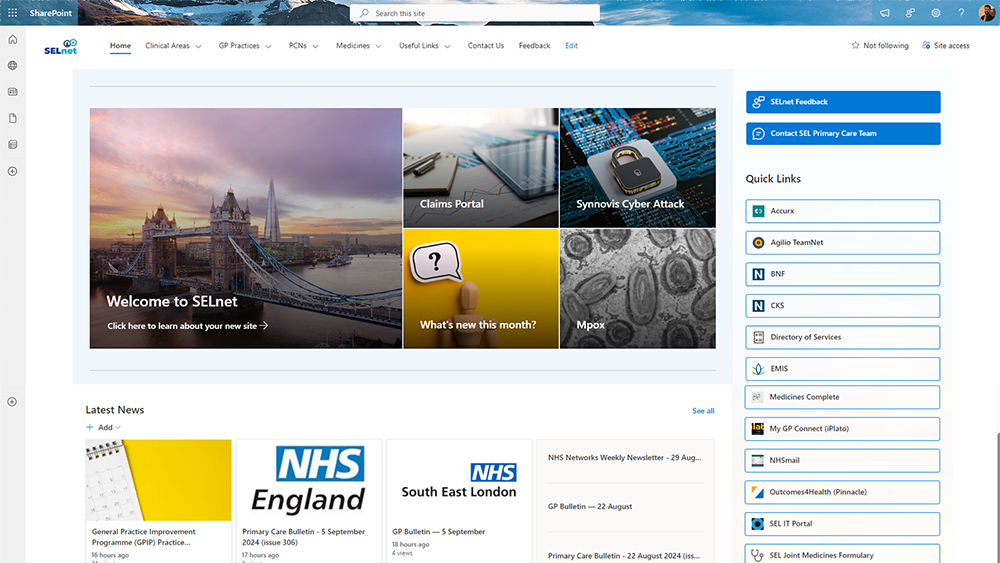The image size is (1000, 563).
Task: Open the megaphone notifications icon in header
Action: click(x=885, y=13)
